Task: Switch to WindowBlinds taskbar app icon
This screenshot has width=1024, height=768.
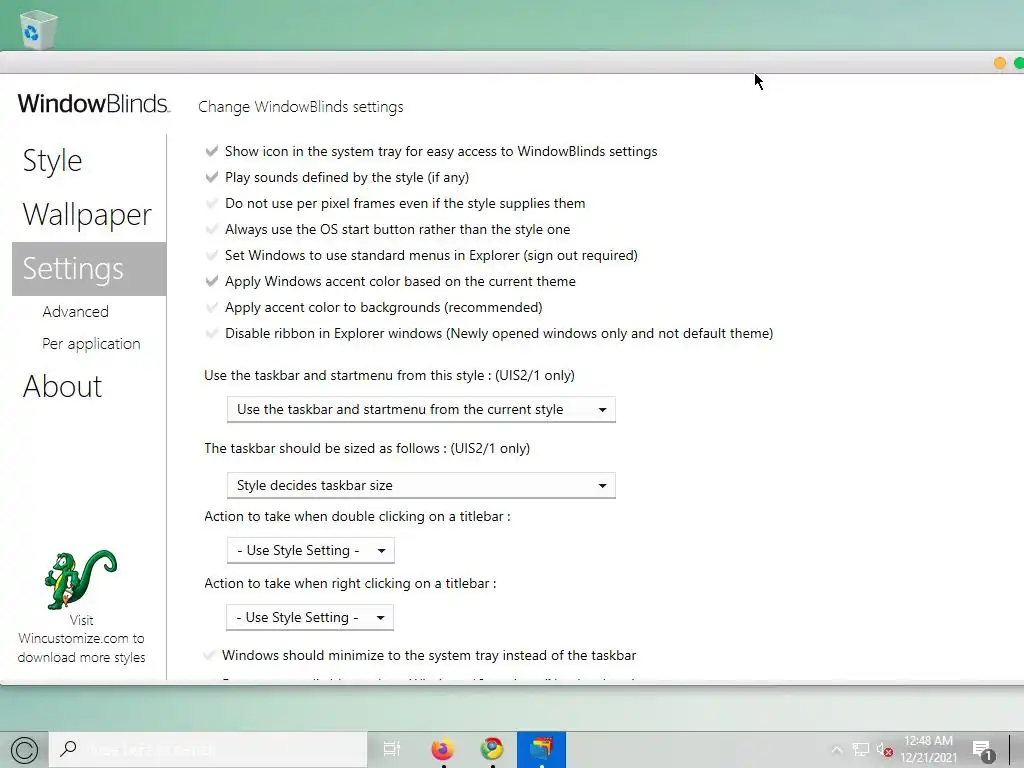Action: [x=541, y=748]
